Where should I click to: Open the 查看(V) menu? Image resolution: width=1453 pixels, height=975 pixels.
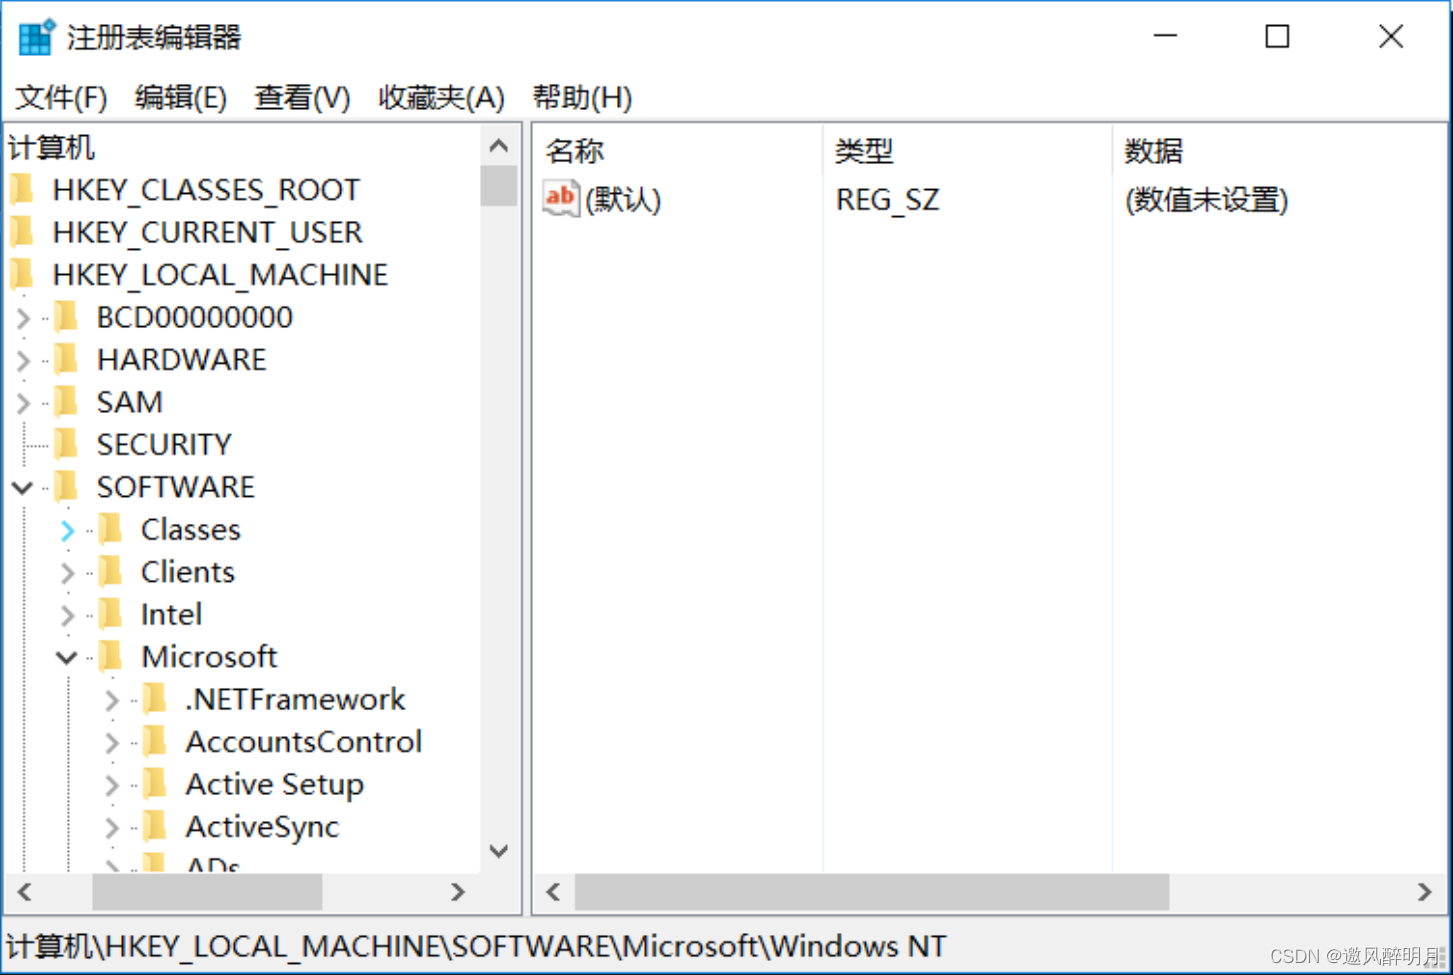click(x=301, y=97)
